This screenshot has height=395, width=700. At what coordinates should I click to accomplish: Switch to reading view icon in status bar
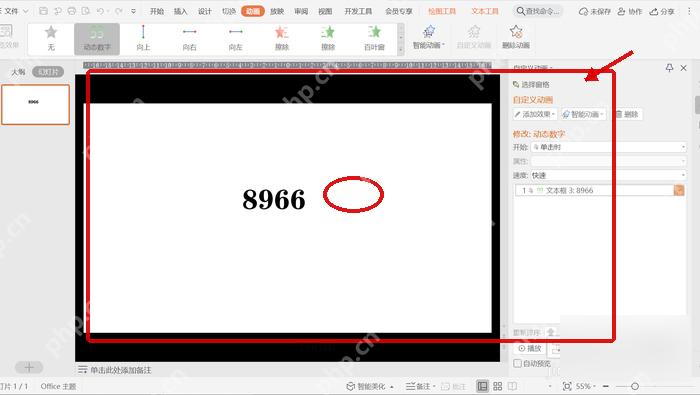coord(512,386)
